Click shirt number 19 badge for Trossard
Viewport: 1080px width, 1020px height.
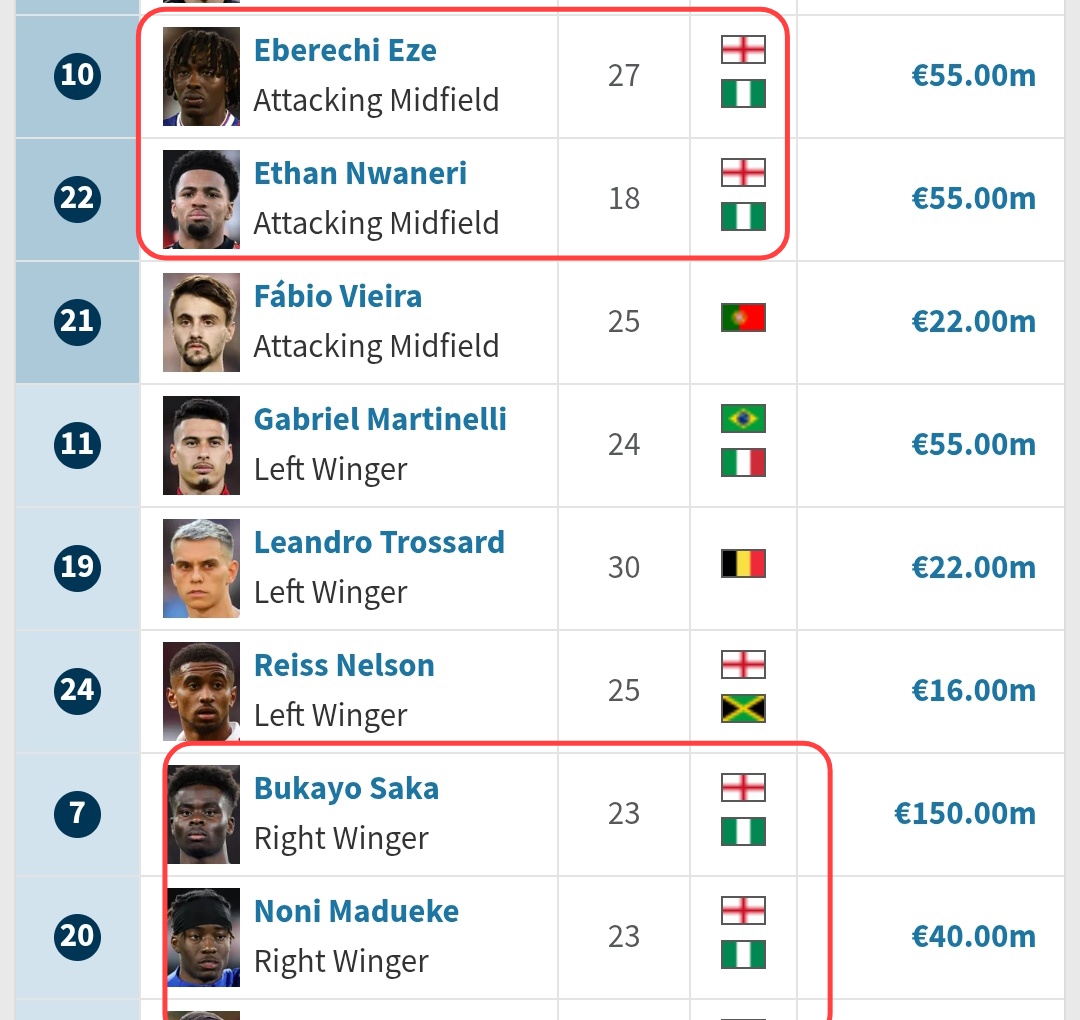pyautogui.click(x=77, y=568)
